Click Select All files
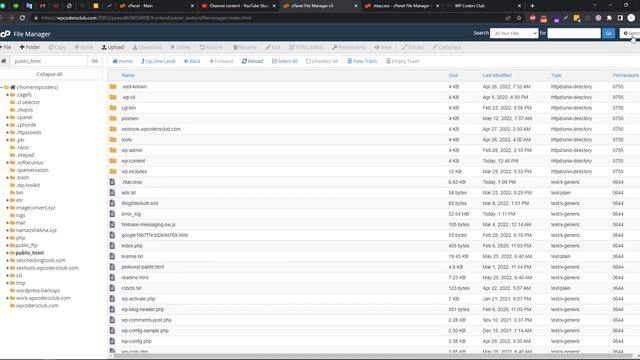Viewport: 640px width, 360px height. 285,61
